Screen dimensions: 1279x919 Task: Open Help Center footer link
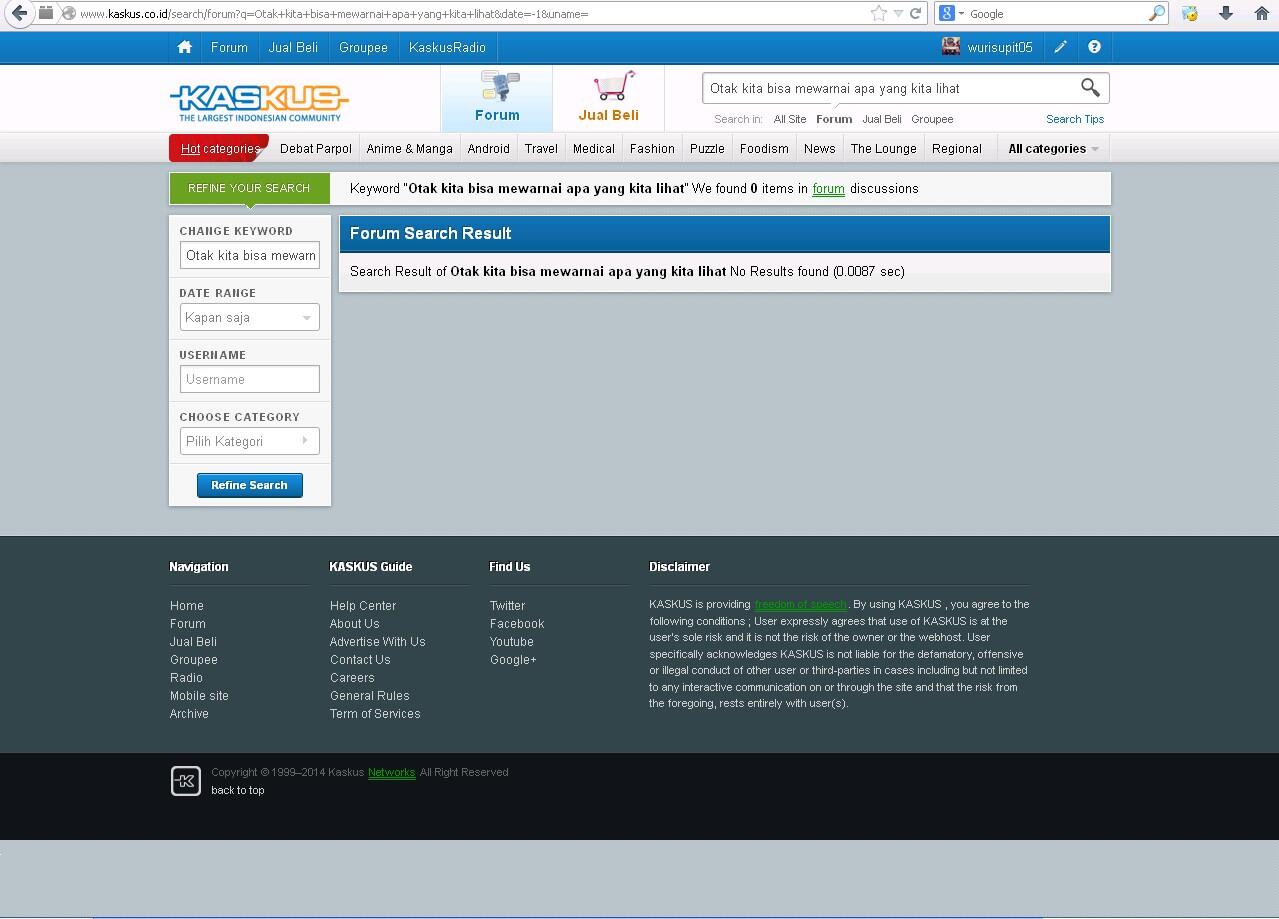(x=363, y=605)
